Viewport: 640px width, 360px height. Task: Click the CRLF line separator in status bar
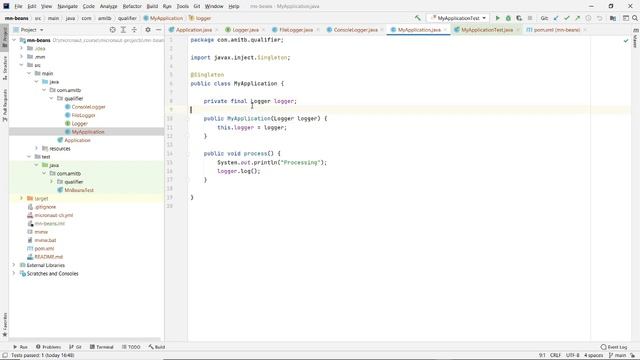[x=555, y=356]
